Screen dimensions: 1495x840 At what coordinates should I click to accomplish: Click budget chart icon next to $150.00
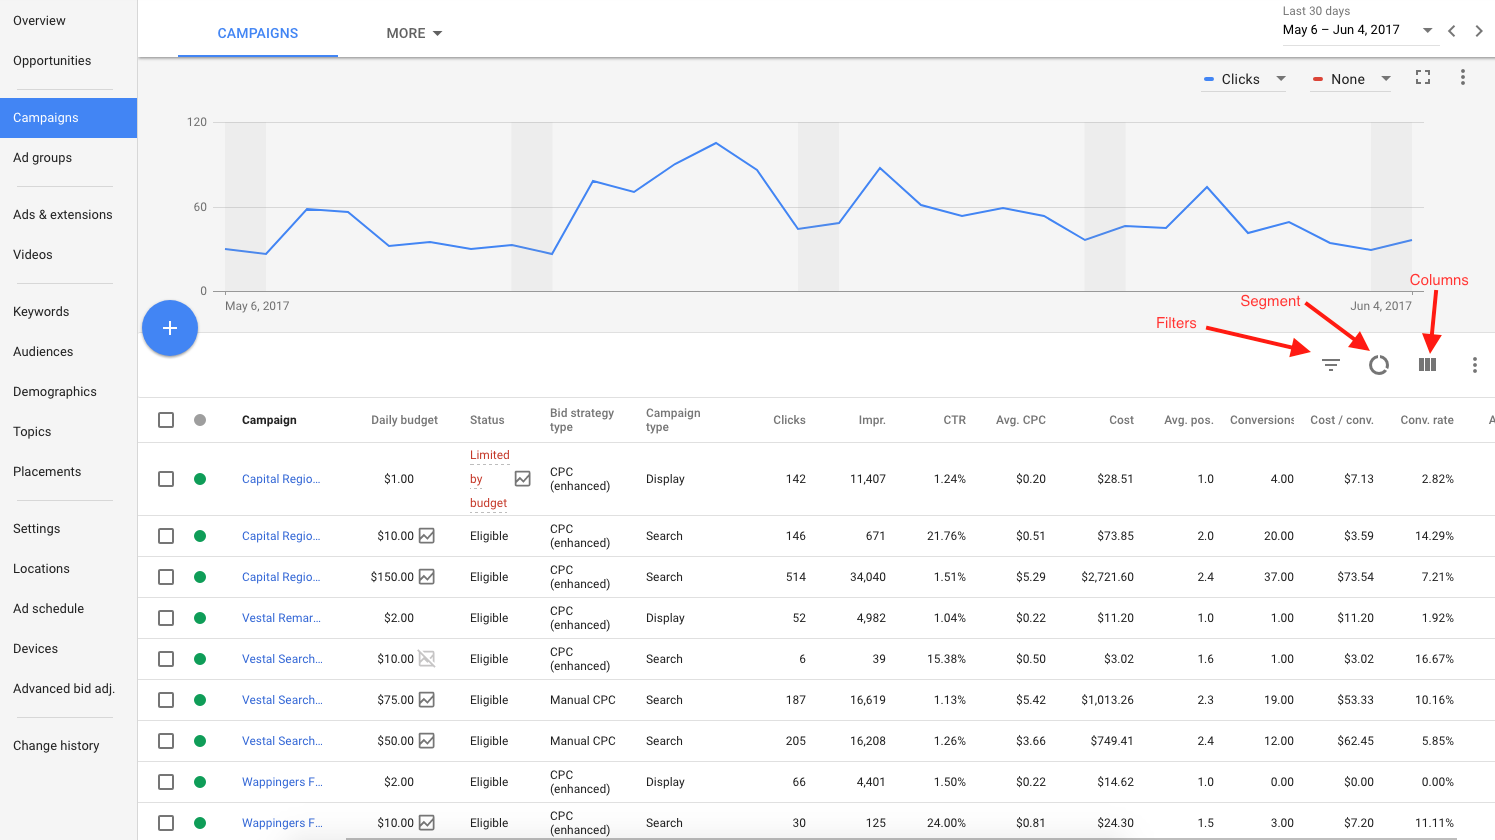tap(427, 577)
